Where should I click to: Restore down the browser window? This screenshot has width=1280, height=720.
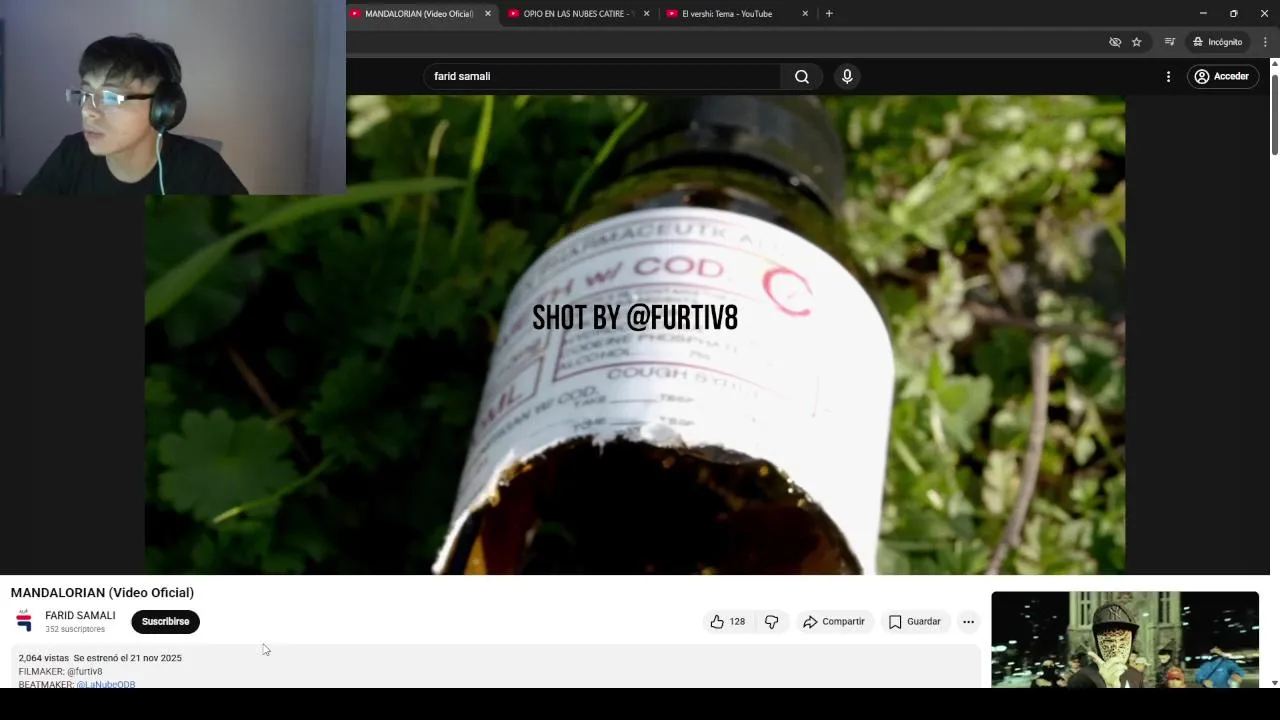point(1233,14)
